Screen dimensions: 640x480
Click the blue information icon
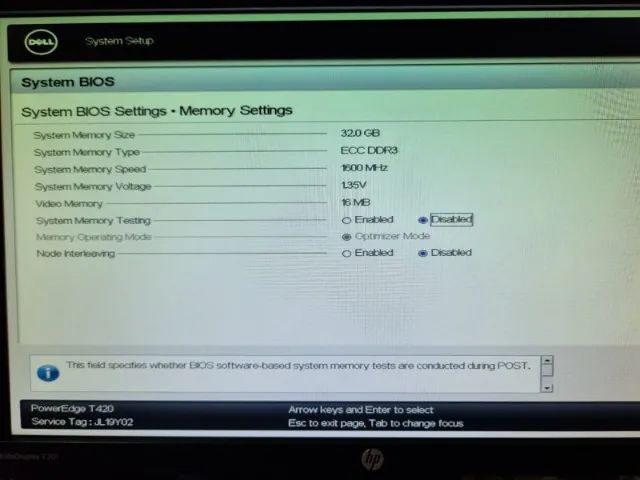(47, 373)
